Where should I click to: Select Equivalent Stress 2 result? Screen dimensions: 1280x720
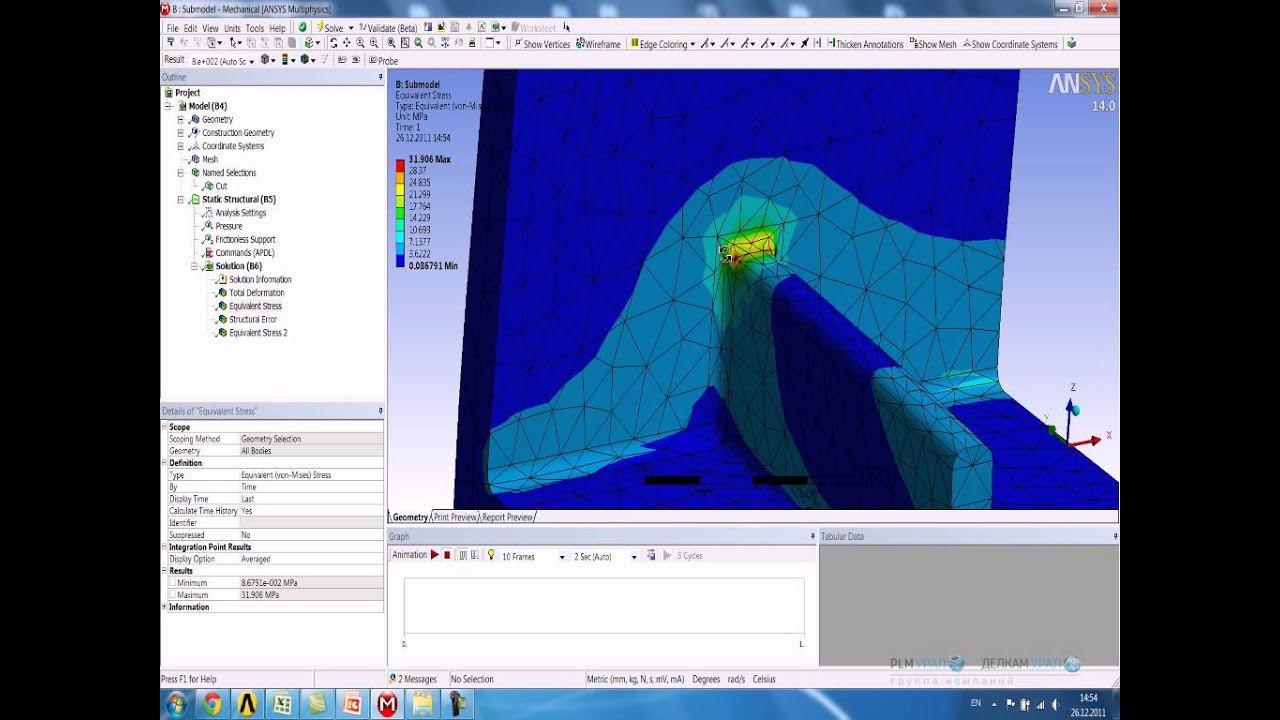point(258,333)
